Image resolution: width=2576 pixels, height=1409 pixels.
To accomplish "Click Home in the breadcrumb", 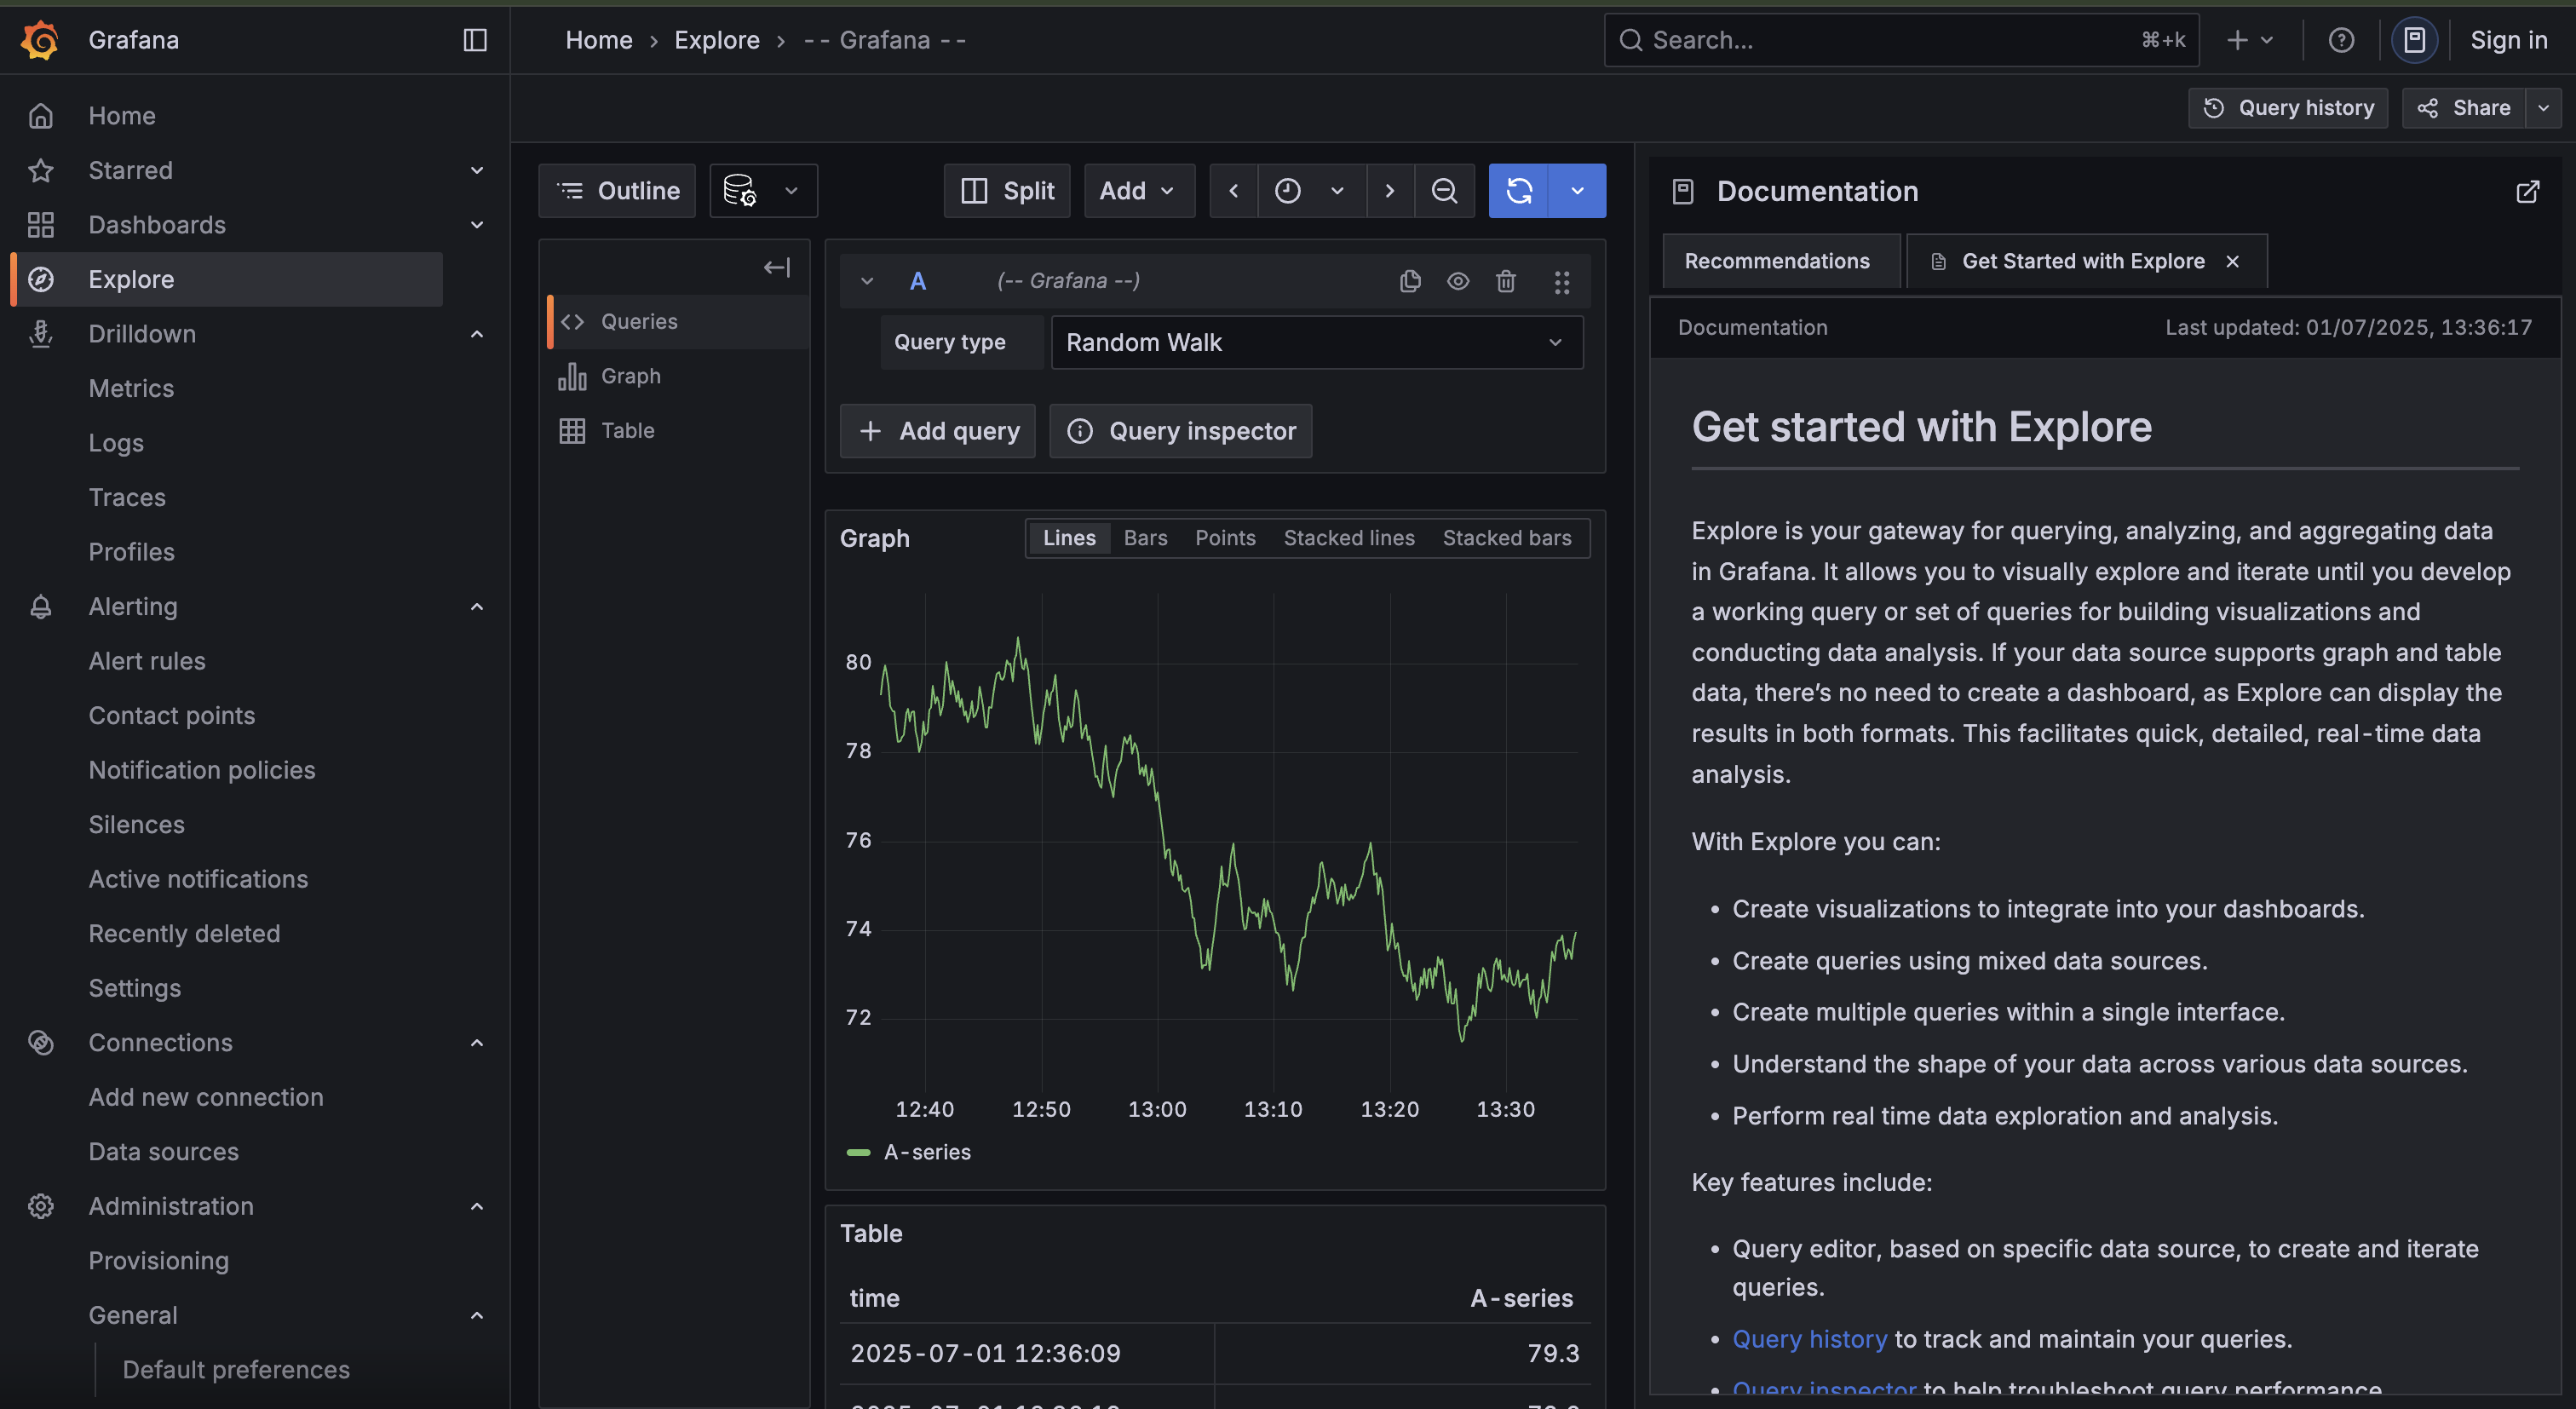I will (x=599, y=40).
